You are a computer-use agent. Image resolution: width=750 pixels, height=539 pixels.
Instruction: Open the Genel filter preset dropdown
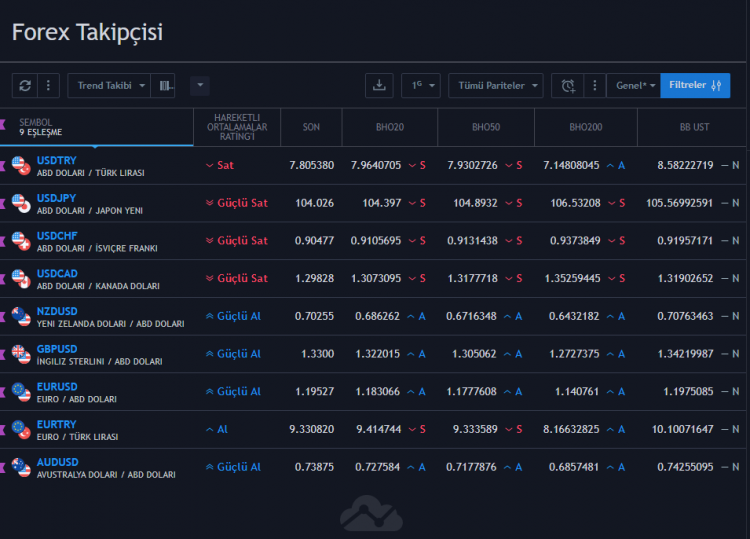point(633,86)
